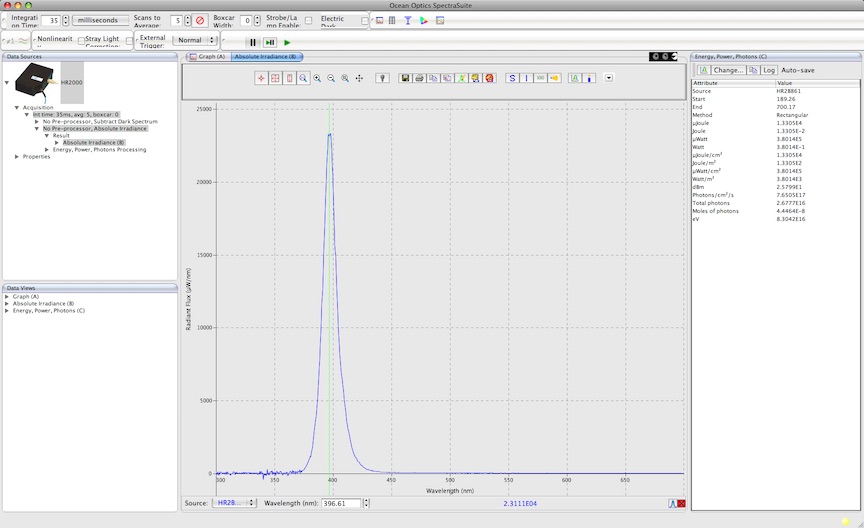Click the blue S scope mode icon
The height and width of the screenshot is (528, 864).
click(x=512, y=78)
